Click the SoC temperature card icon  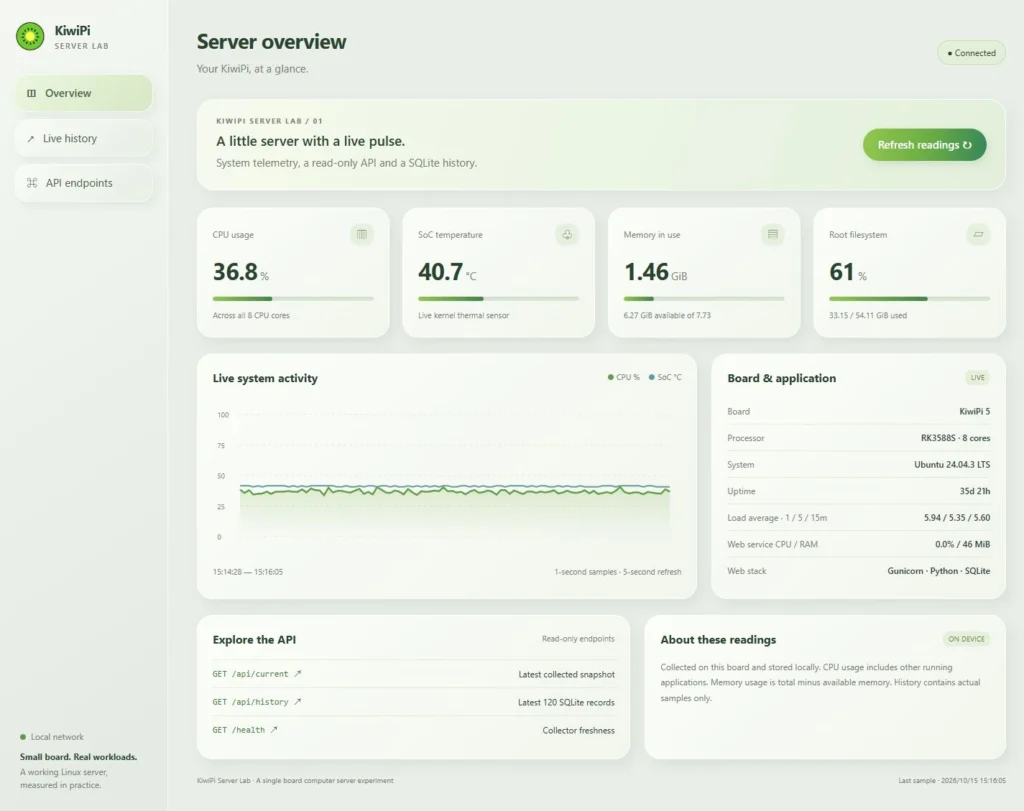(x=567, y=234)
